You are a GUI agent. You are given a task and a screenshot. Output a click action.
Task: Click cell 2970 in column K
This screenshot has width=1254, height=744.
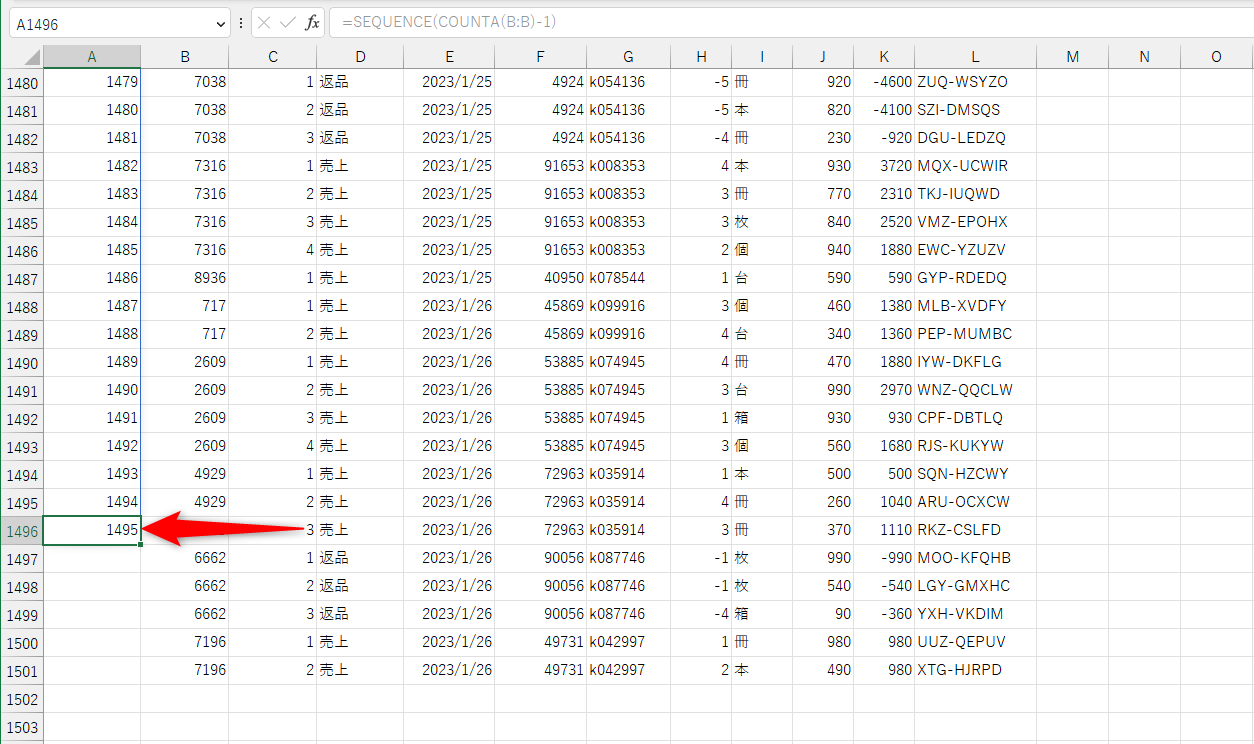pyautogui.click(x=884, y=390)
